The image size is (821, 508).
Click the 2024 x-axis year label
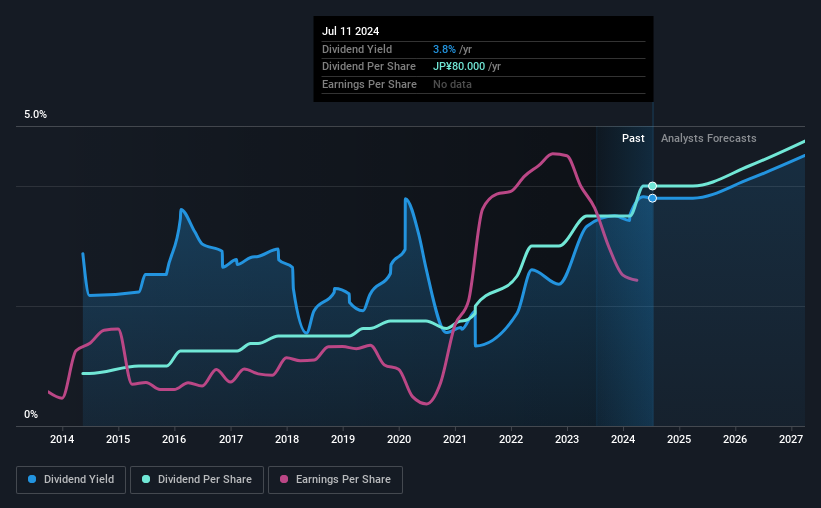pos(623,439)
